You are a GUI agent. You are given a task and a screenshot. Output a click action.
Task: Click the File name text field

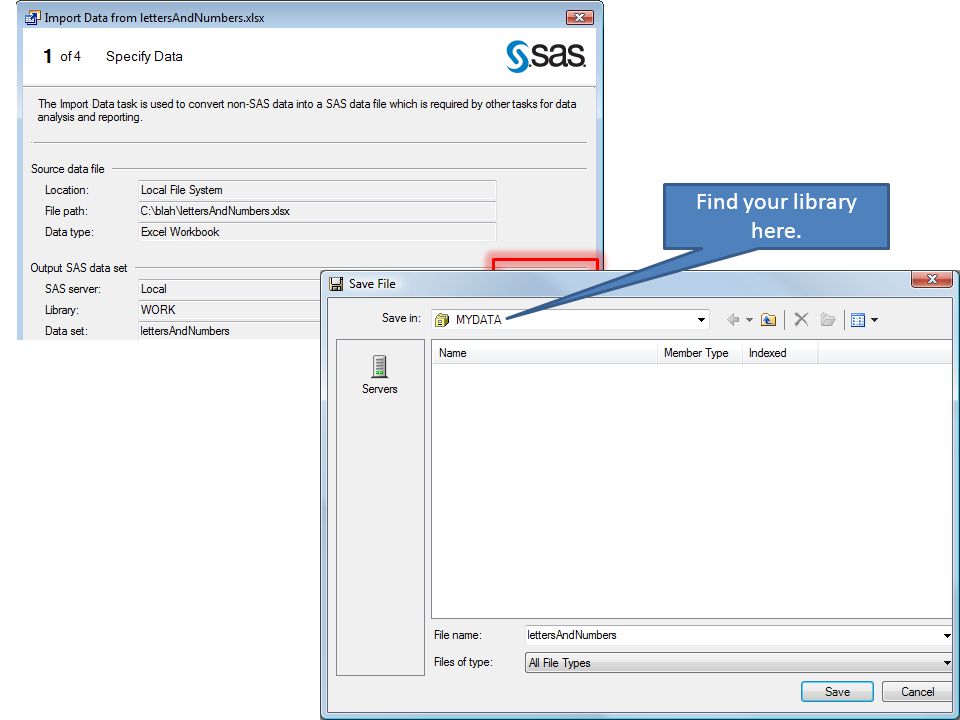pyautogui.click(x=733, y=636)
